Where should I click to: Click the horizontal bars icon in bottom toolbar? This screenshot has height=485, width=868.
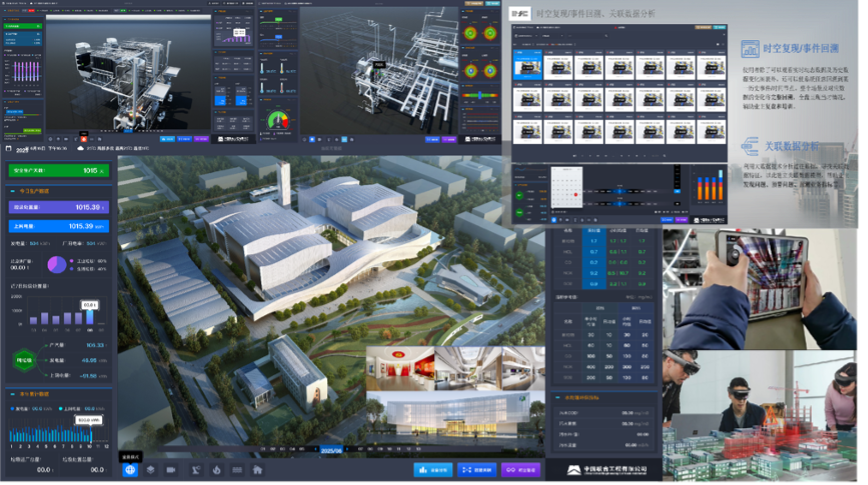click(x=236, y=469)
